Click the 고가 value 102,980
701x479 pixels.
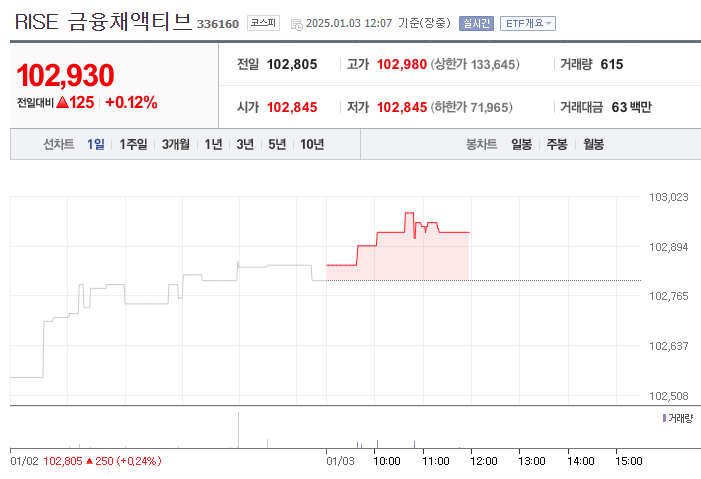(x=401, y=64)
